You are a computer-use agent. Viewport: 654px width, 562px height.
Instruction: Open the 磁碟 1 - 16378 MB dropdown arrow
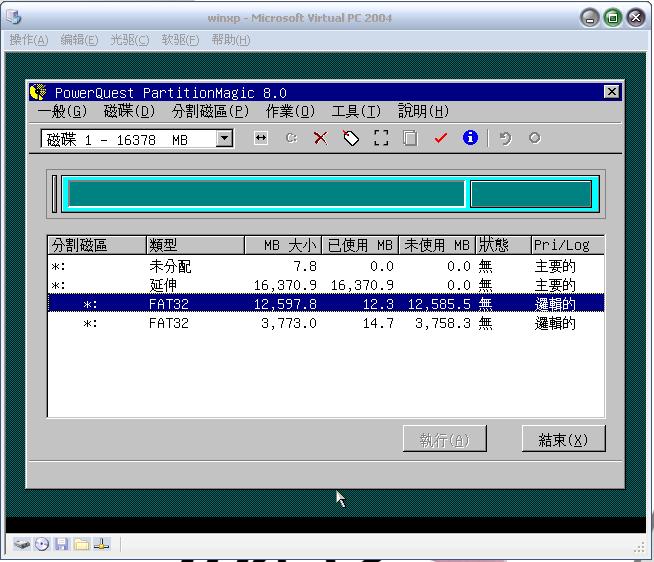click(224, 139)
